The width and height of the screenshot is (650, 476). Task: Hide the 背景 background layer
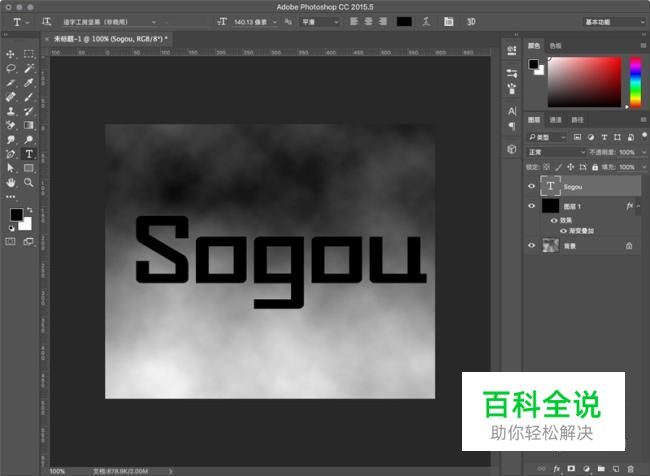point(531,245)
